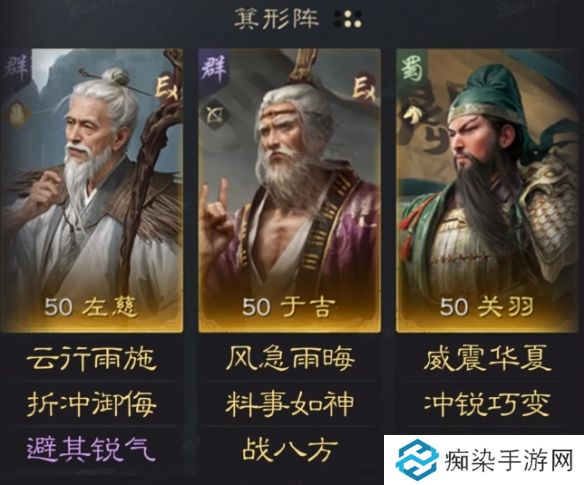Viewport: 584px width, 485px height.
Task: Click the archer troop icon on 于吉 card
Action: (214, 115)
